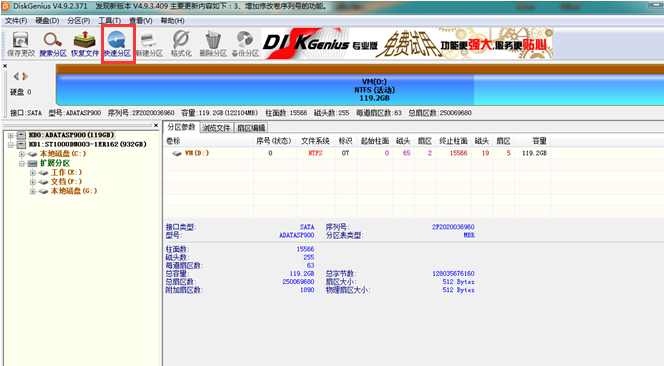Open the 帮助(H) menu

tap(172, 21)
